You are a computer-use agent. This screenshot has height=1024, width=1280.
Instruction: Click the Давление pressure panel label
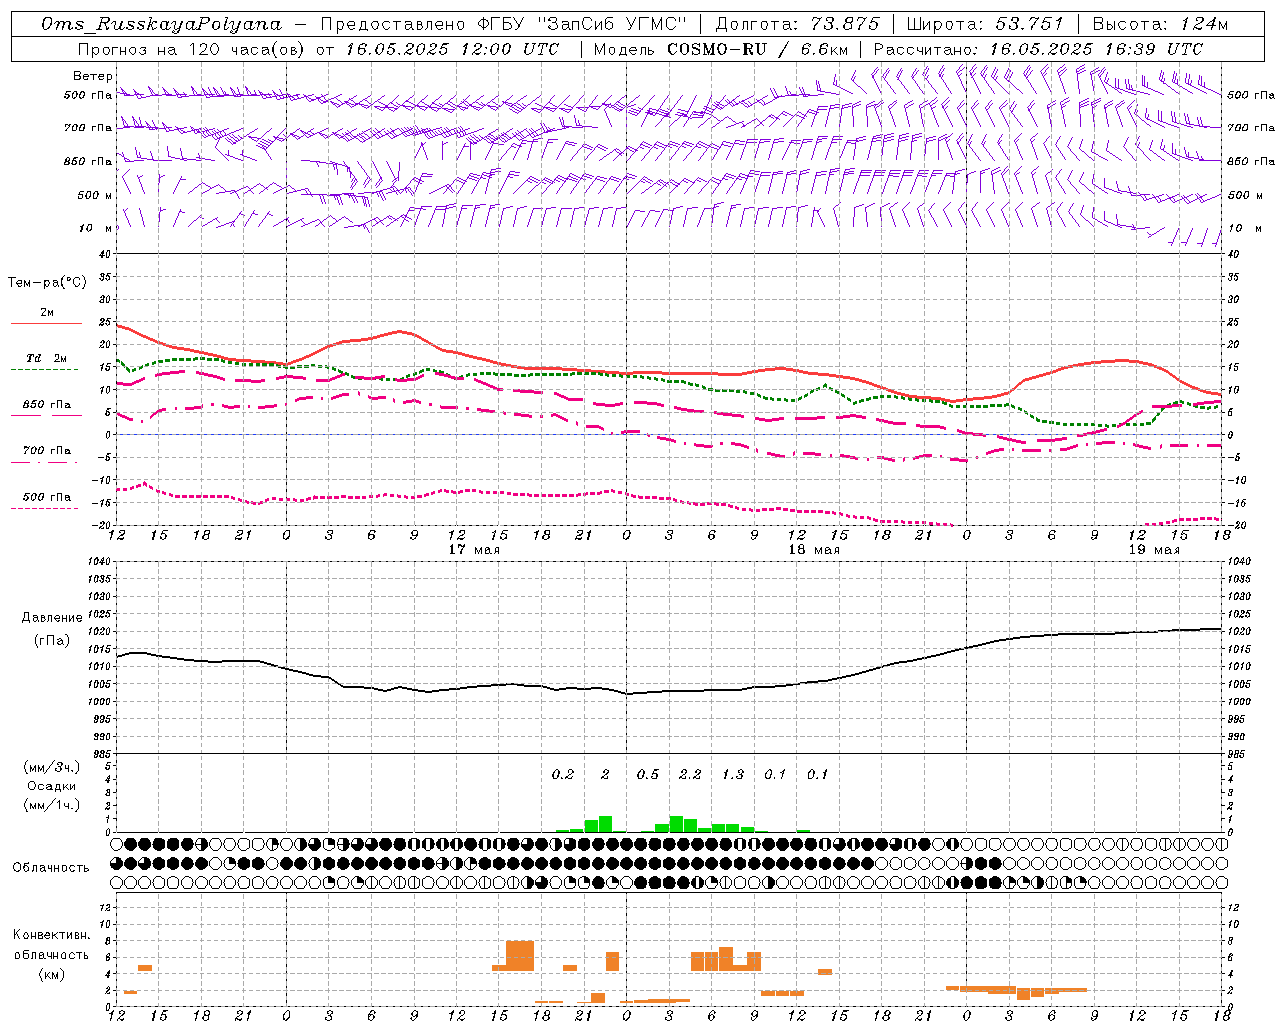tap(52, 618)
